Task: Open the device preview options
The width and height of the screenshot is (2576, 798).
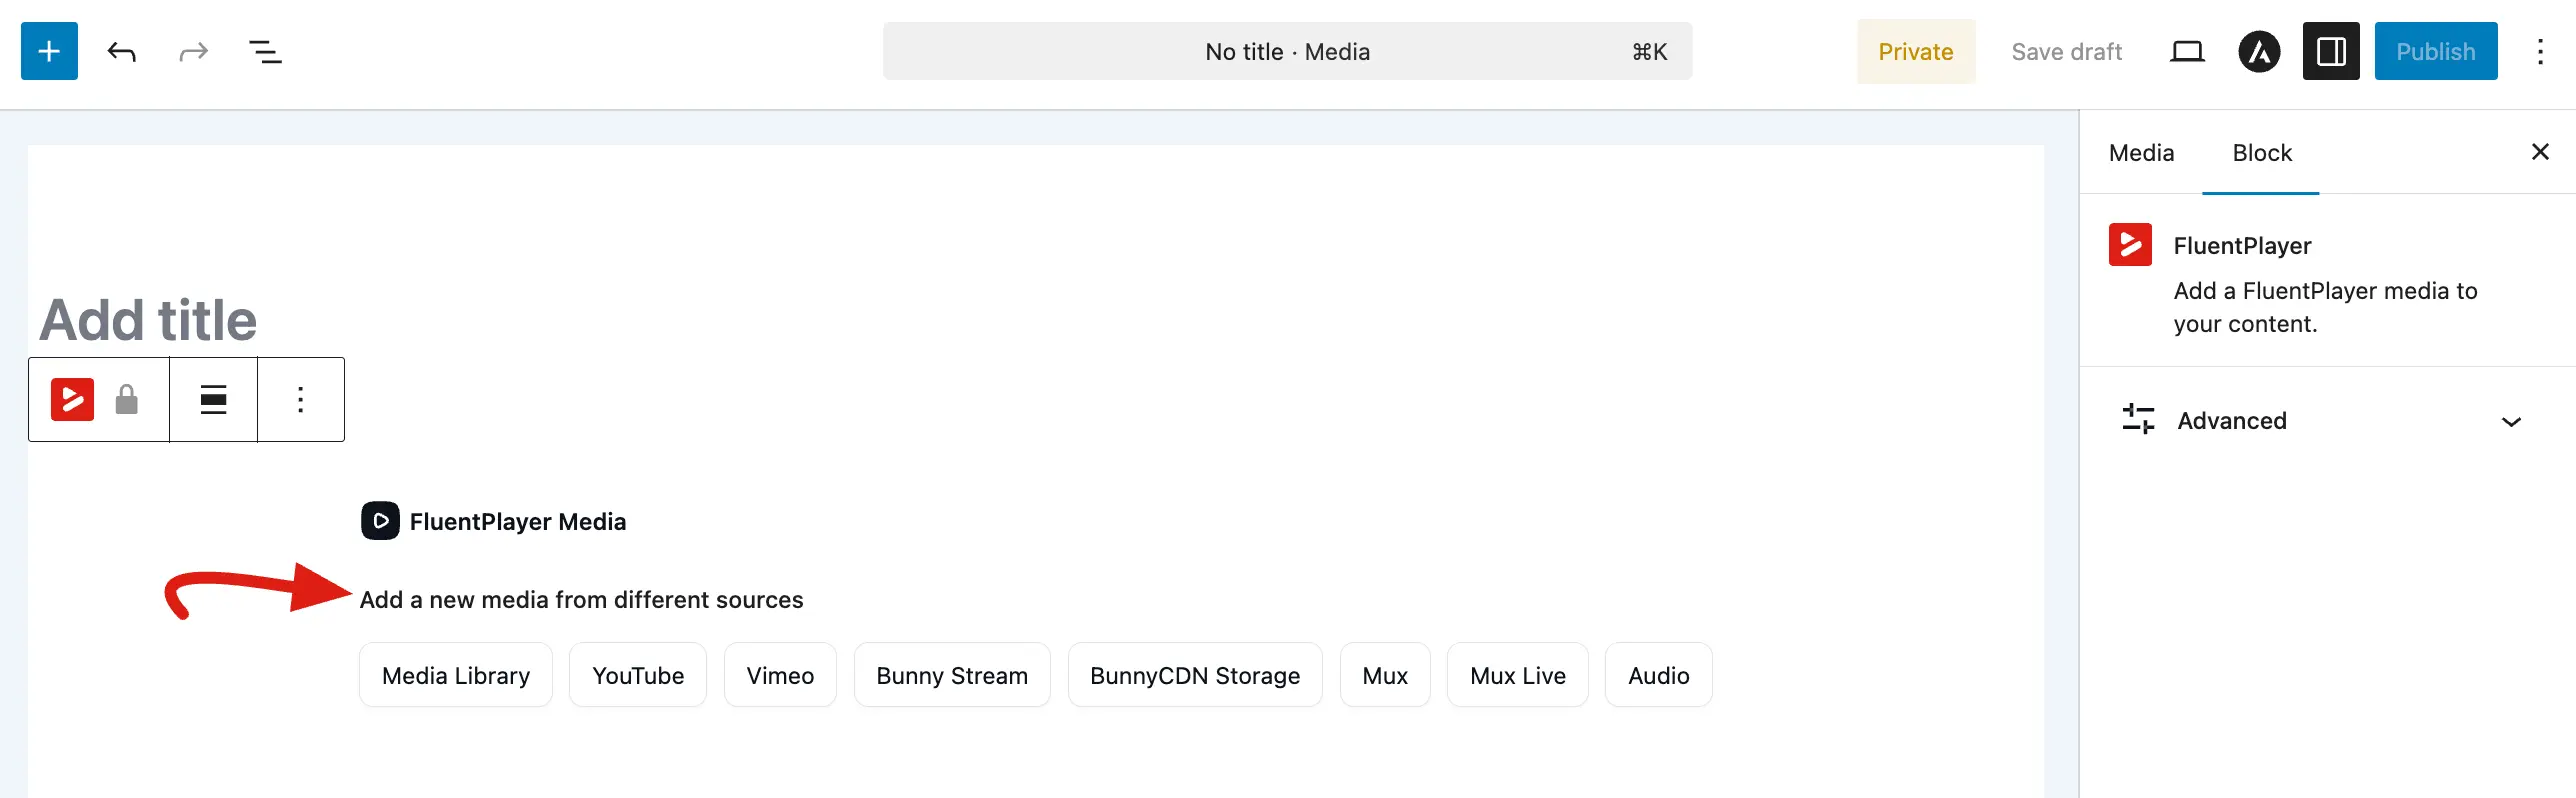Action: [x=2187, y=52]
